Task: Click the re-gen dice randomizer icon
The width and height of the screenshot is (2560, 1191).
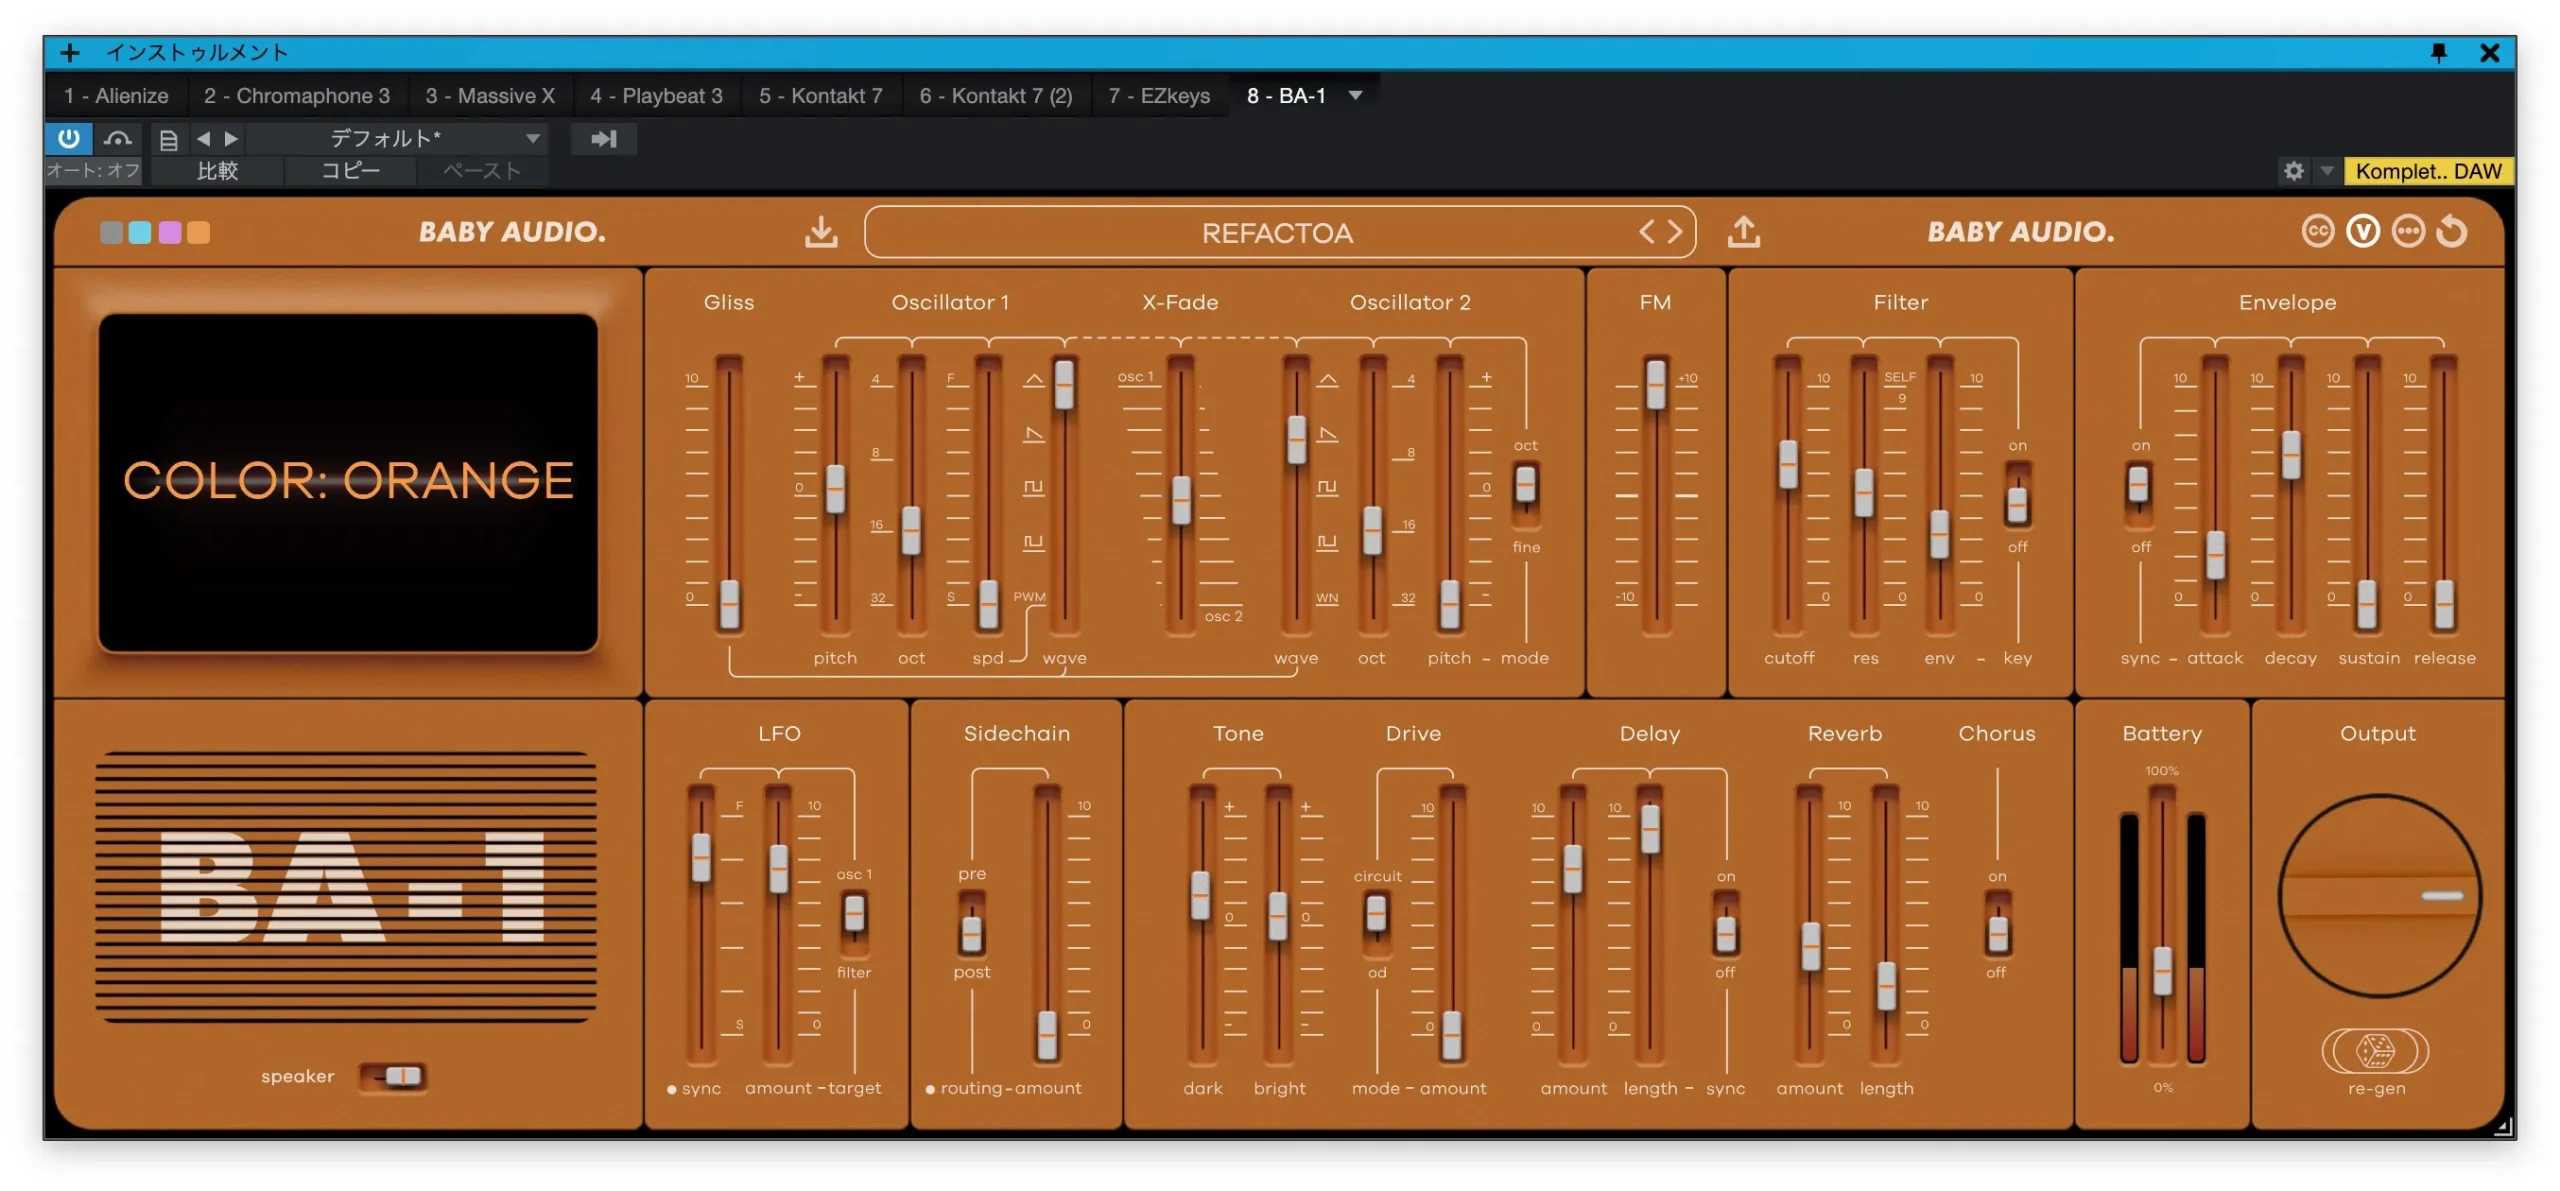Action: pos(2375,1050)
